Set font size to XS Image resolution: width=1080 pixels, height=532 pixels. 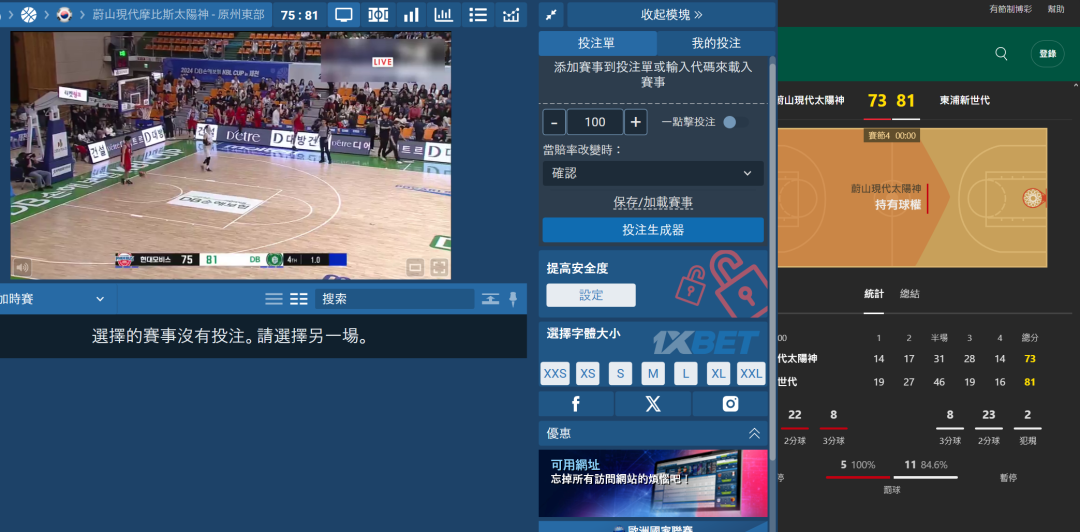pyautogui.click(x=588, y=374)
